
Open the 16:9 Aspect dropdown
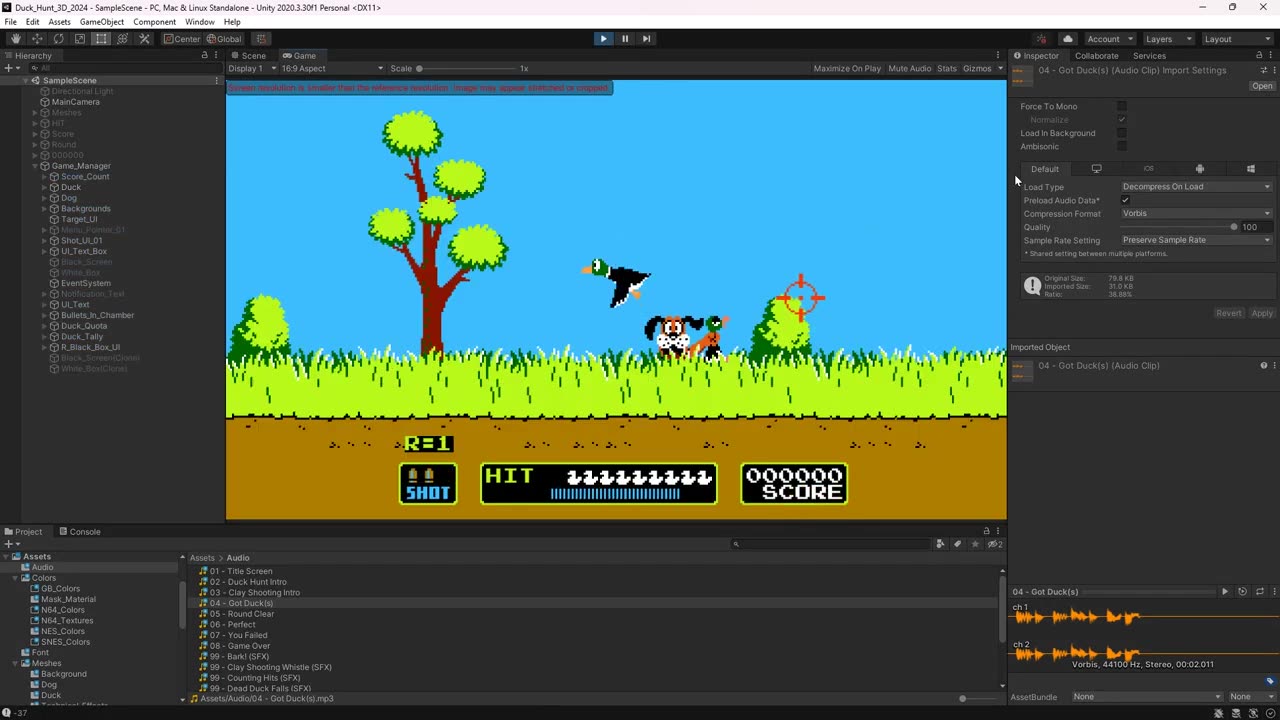click(332, 69)
